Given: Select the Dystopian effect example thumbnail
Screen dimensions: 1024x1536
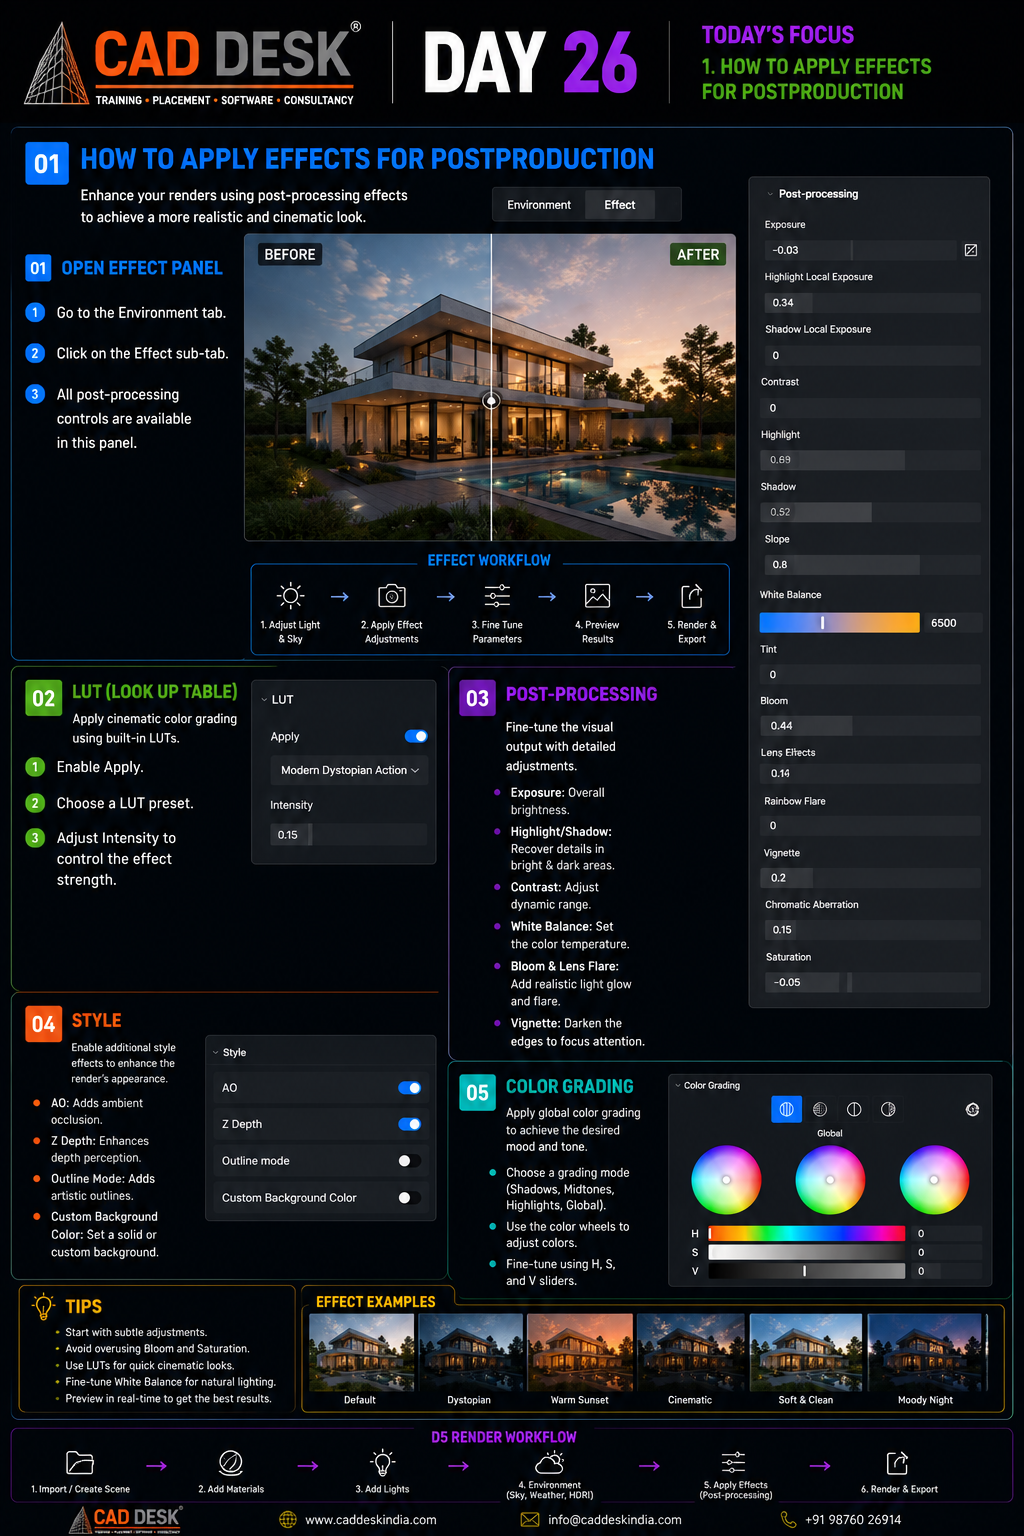Looking at the screenshot, I should pyautogui.click(x=470, y=1352).
